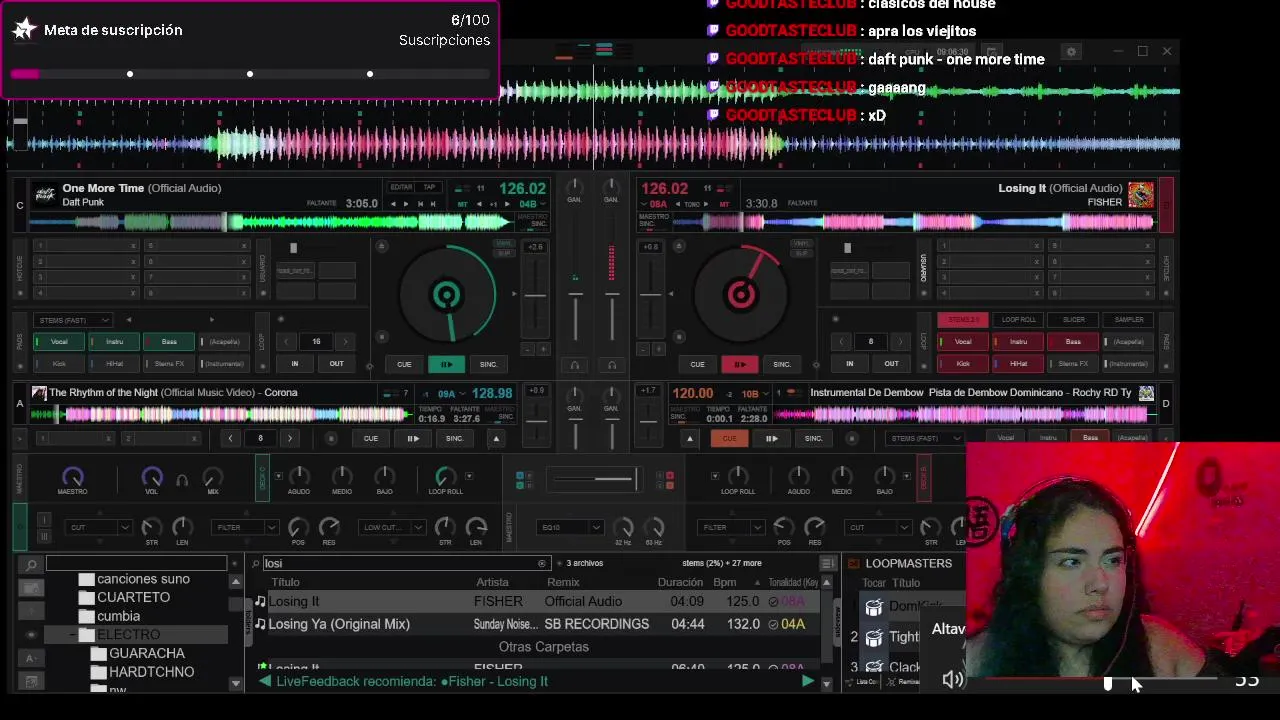Viewport: 1280px width, 720px height.
Task: Click the orange CUE on the Dembow deck
Action: (x=729, y=438)
